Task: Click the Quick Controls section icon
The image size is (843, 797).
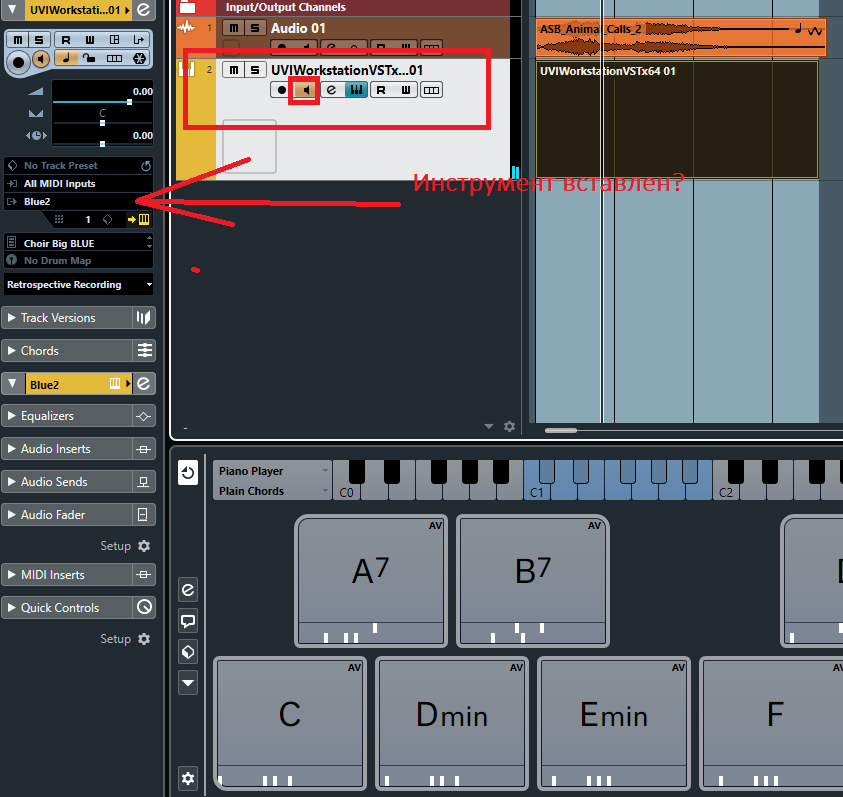Action: click(144, 608)
